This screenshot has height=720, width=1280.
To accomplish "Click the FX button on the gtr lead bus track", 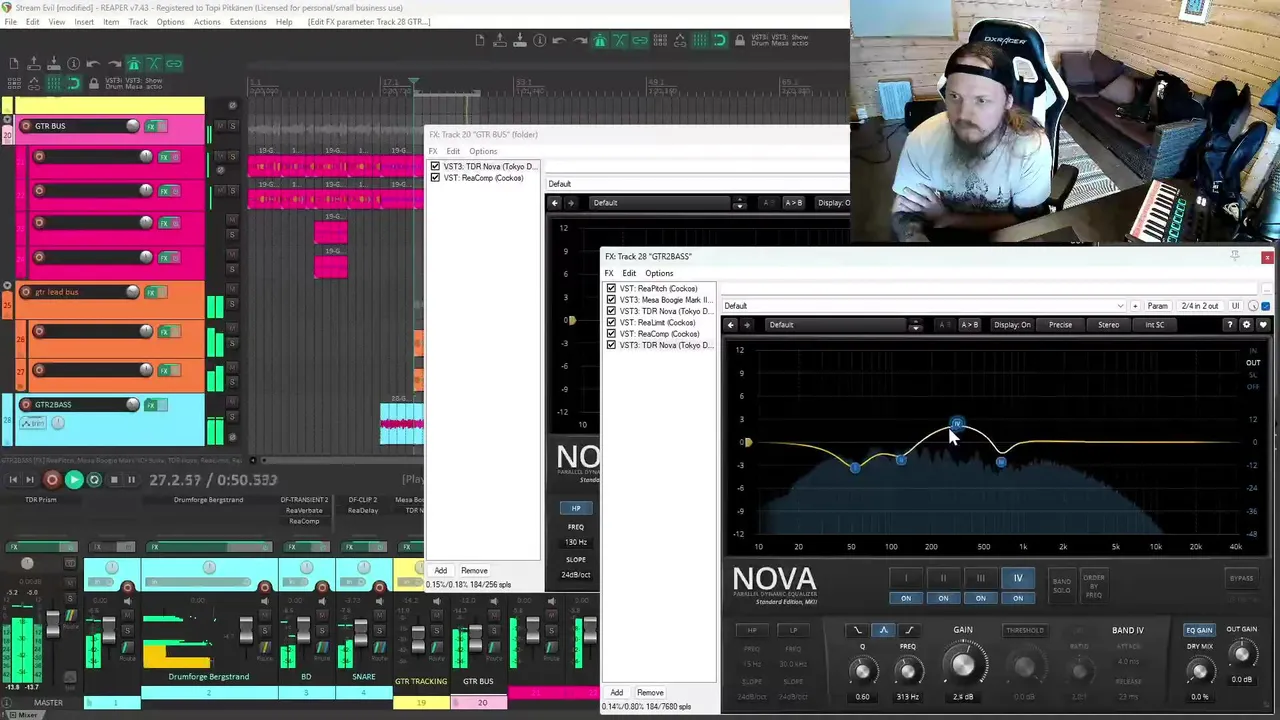I will click(152, 292).
